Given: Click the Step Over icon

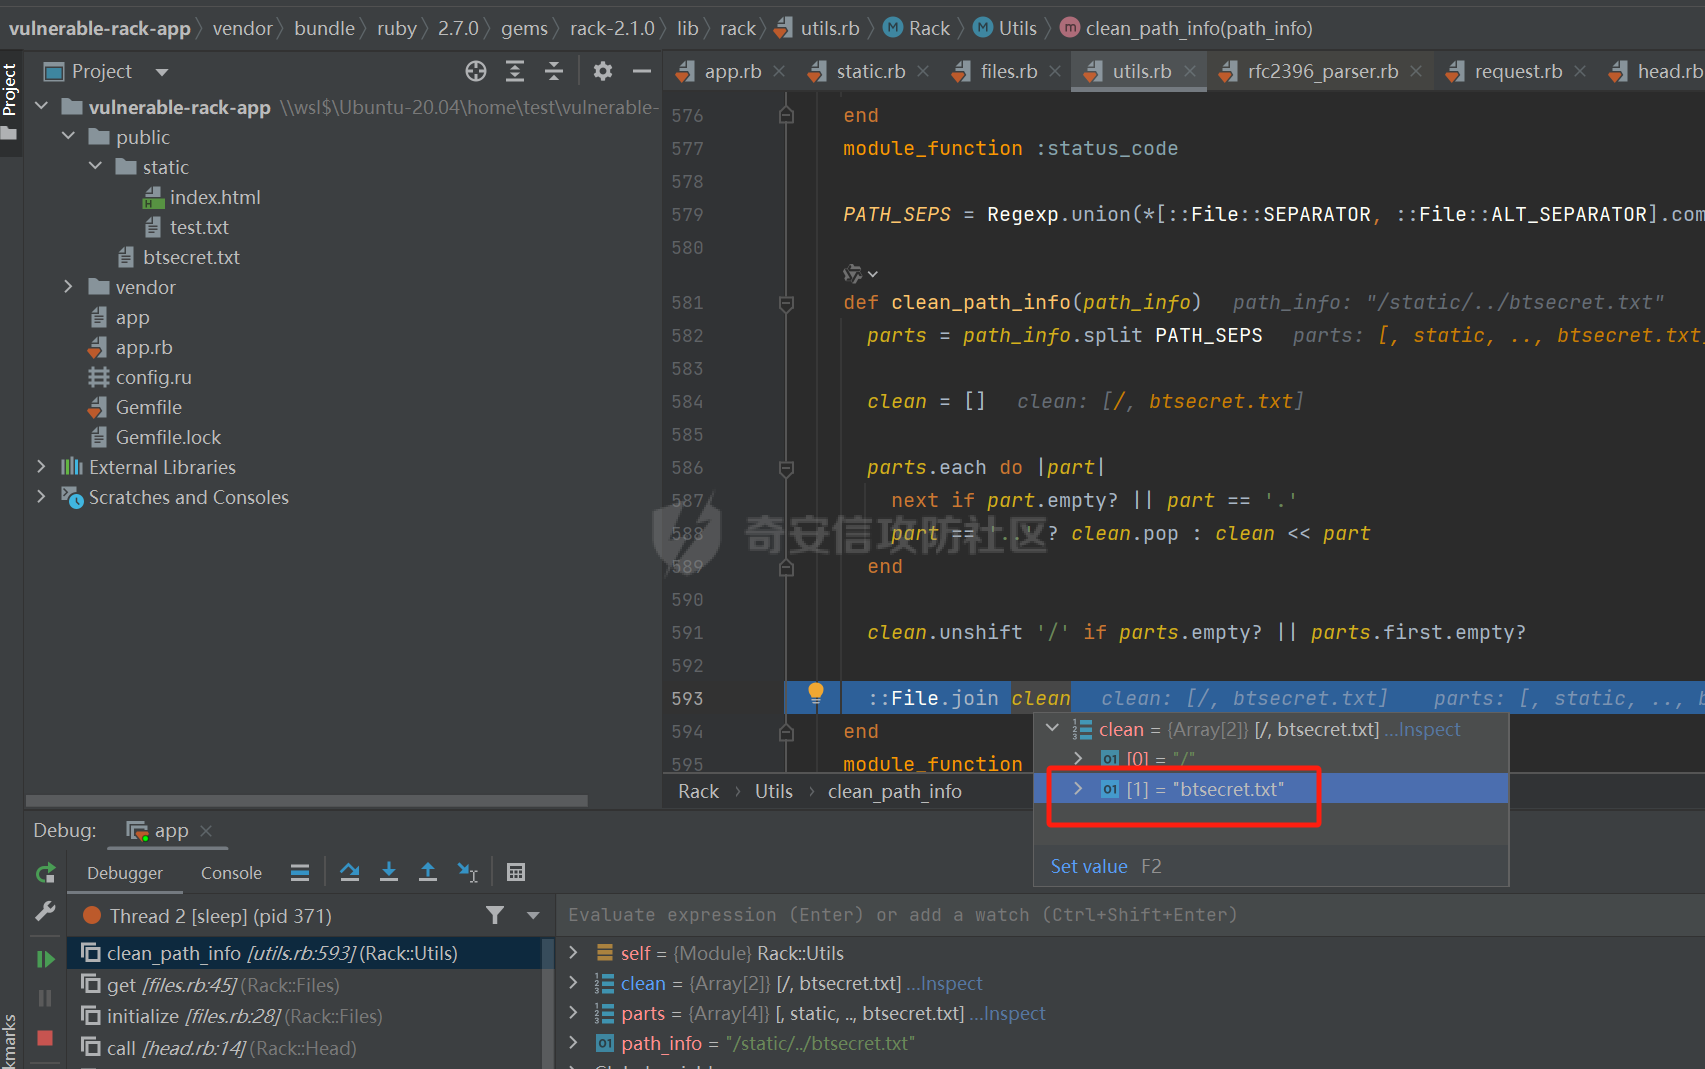Looking at the screenshot, I should pos(349,872).
